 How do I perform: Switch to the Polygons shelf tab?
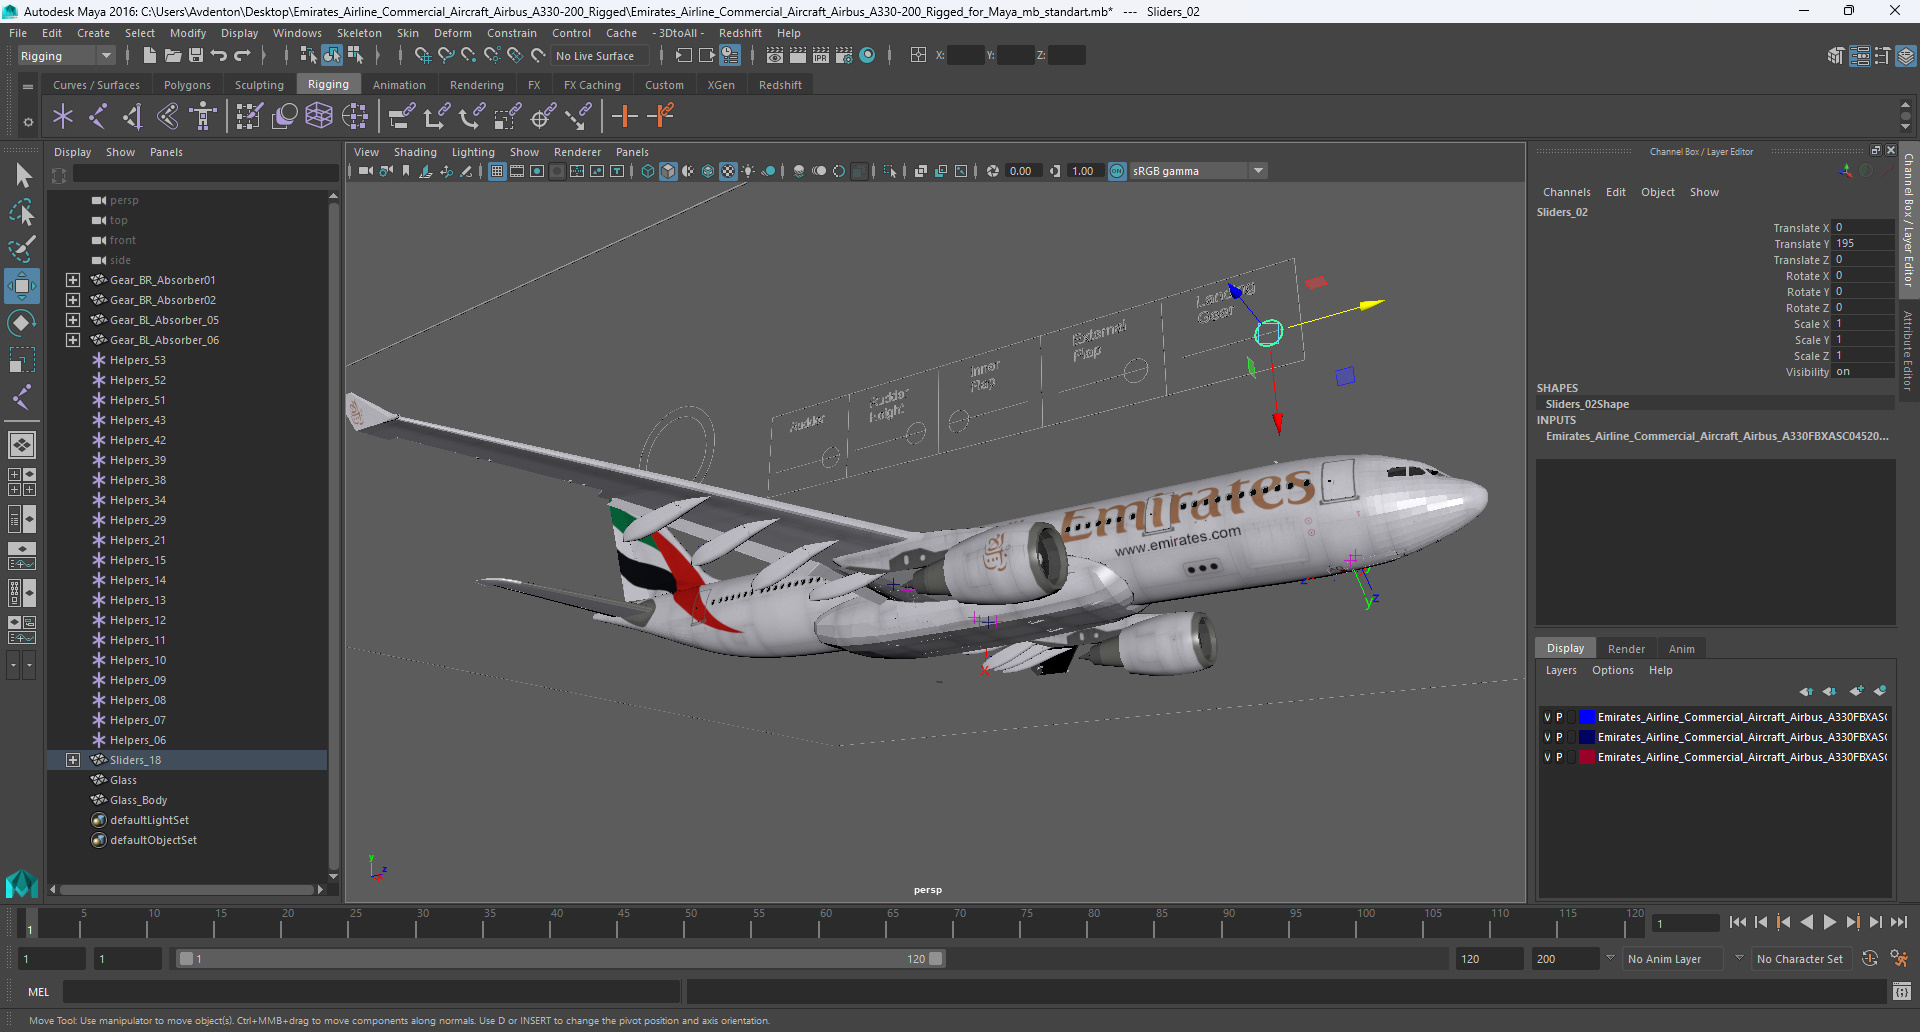tap(187, 85)
